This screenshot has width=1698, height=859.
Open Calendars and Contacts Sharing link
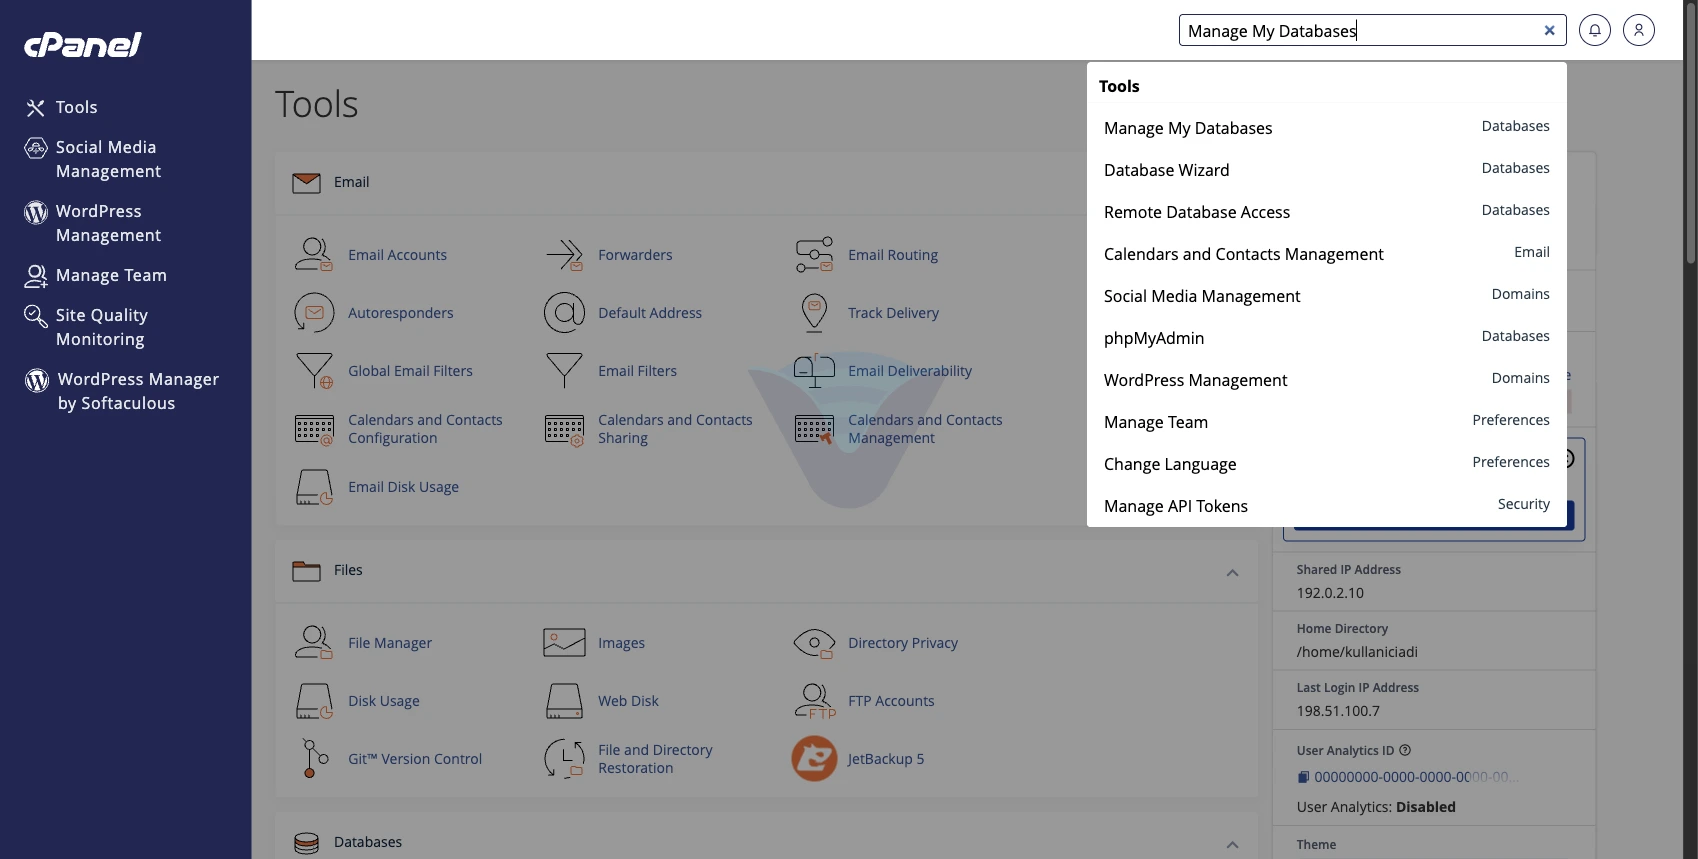(675, 429)
